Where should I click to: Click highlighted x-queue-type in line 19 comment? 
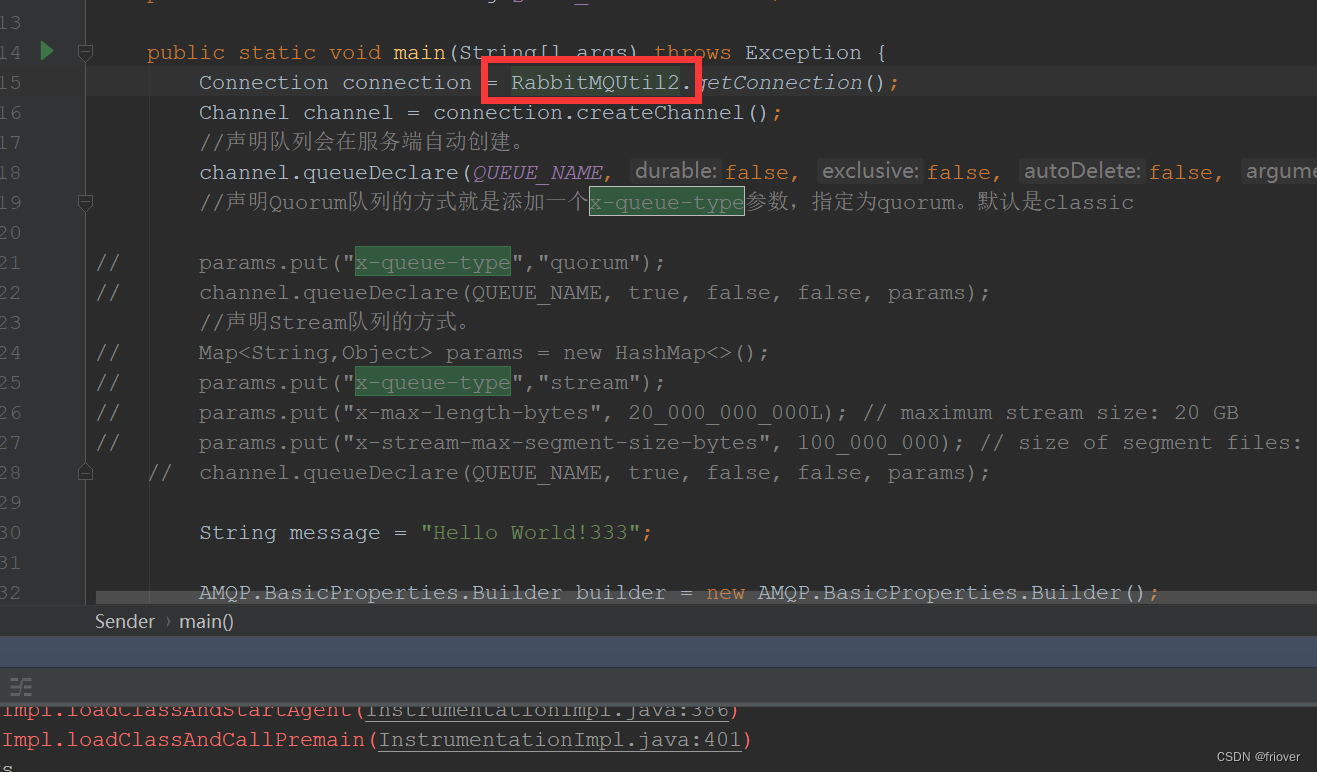pyautogui.click(x=666, y=202)
